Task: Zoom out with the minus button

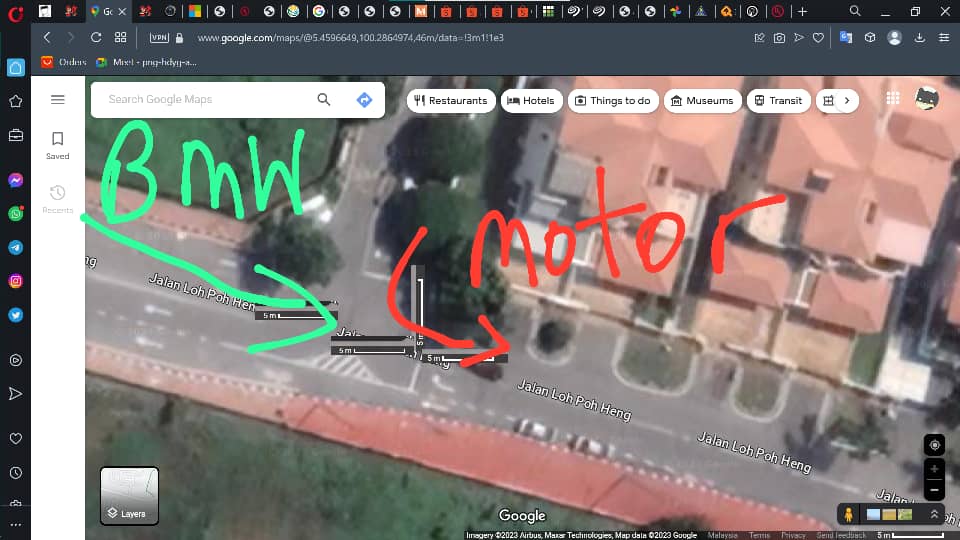Action: point(934,490)
